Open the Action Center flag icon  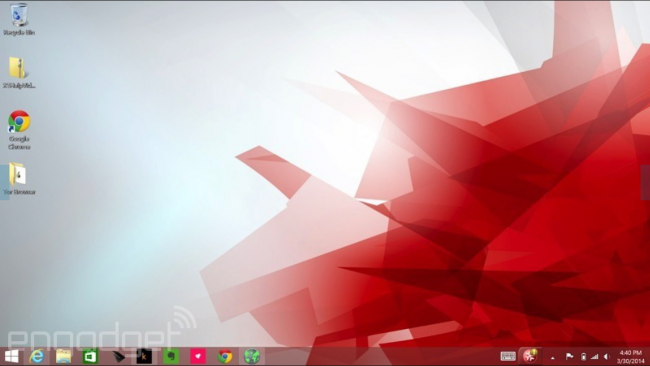[570, 356]
